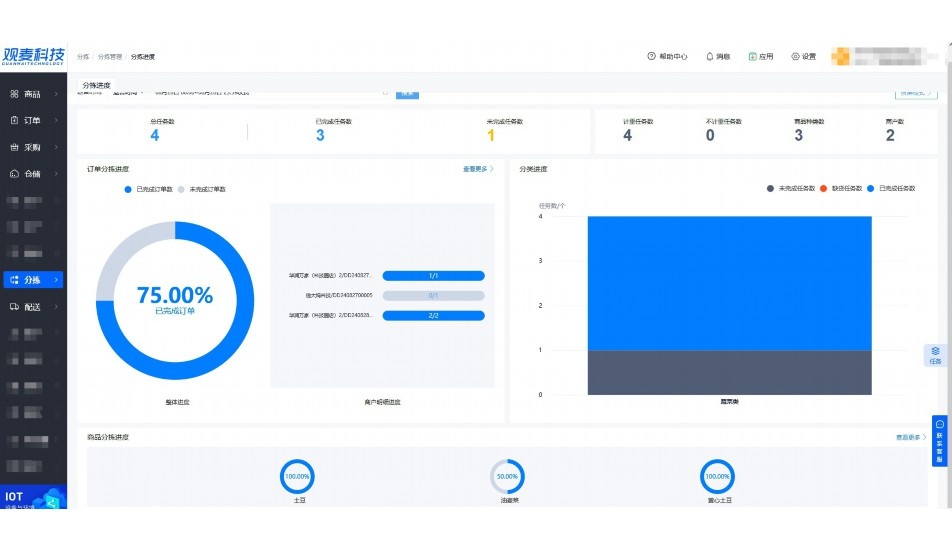952x551 pixels.
Task: Click the green 应用 apps icon
Action: pos(753,56)
